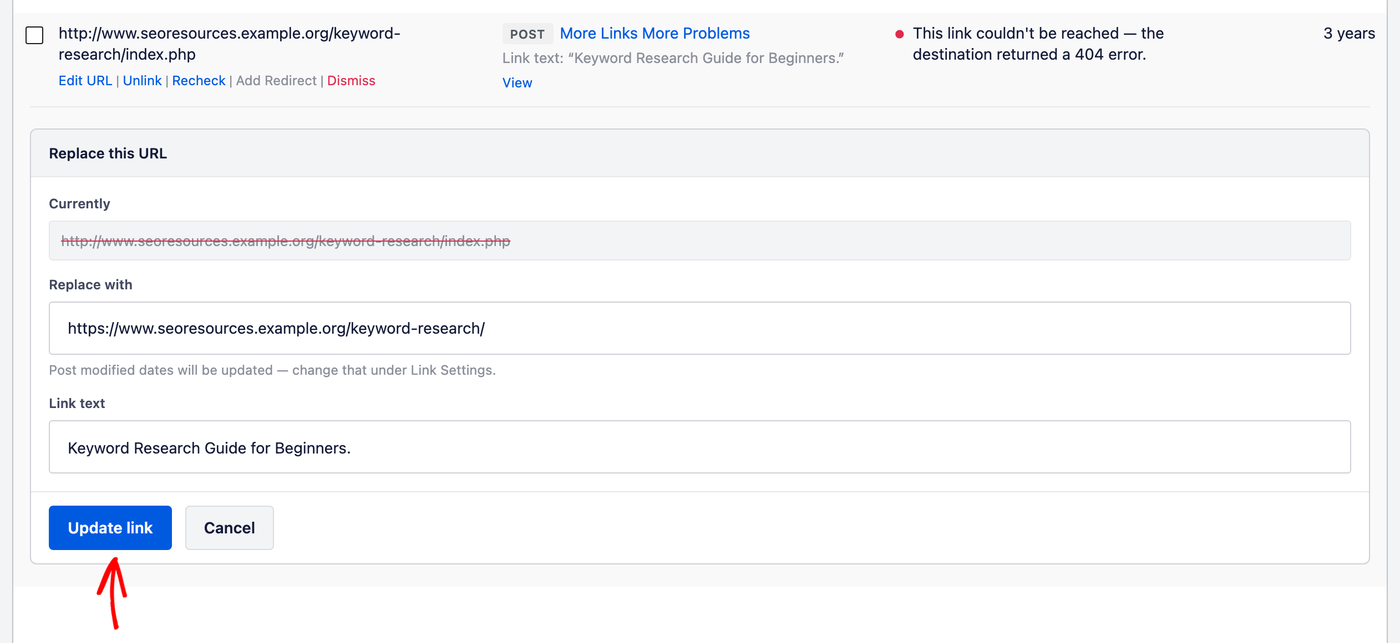Click the '3 years' age text
This screenshot has height=643, width=1400.
1349,34
